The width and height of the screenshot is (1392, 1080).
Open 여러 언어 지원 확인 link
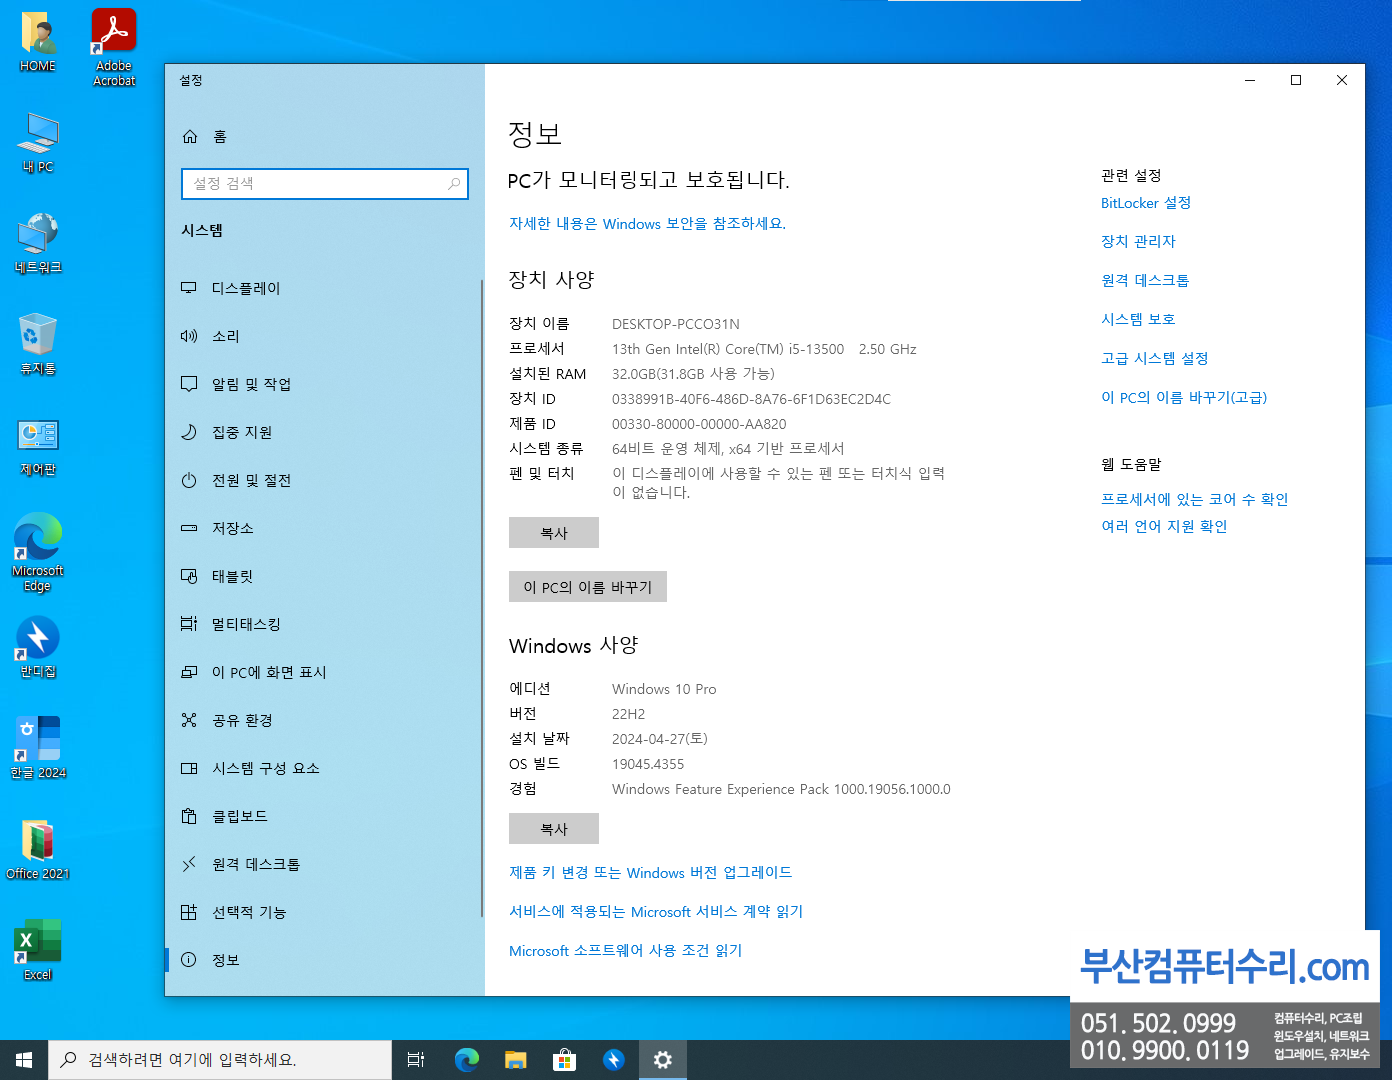pyautogui.click(x=1164, y=526)
